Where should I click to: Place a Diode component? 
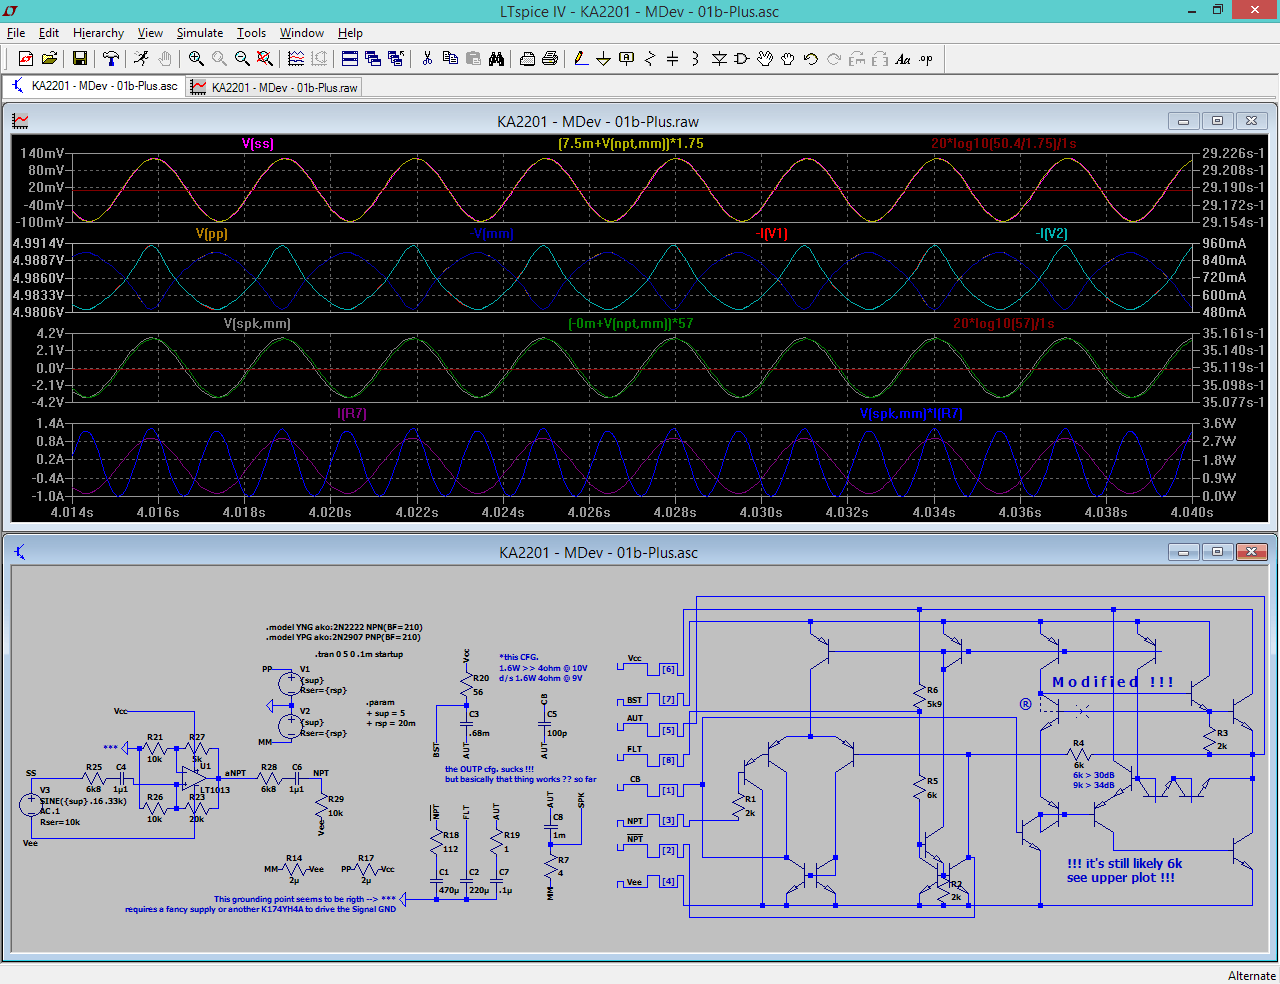click(719, 59)
